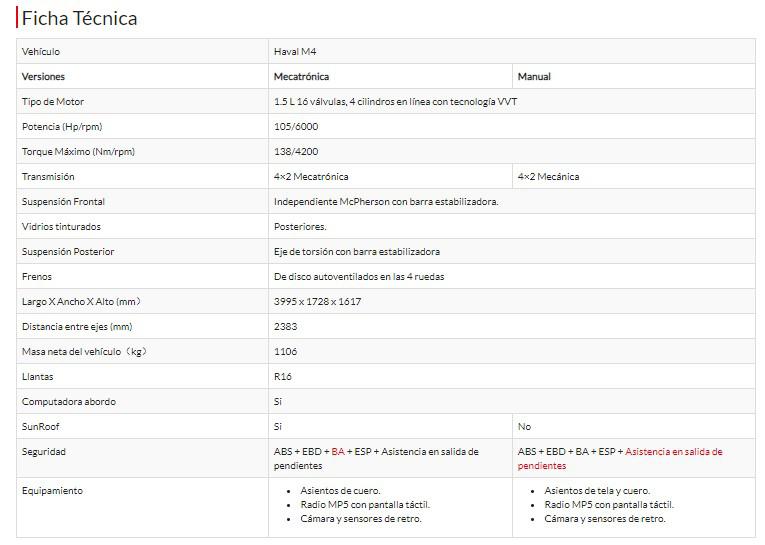Click the Mecatrónica version column header

[x=301, y=76]
